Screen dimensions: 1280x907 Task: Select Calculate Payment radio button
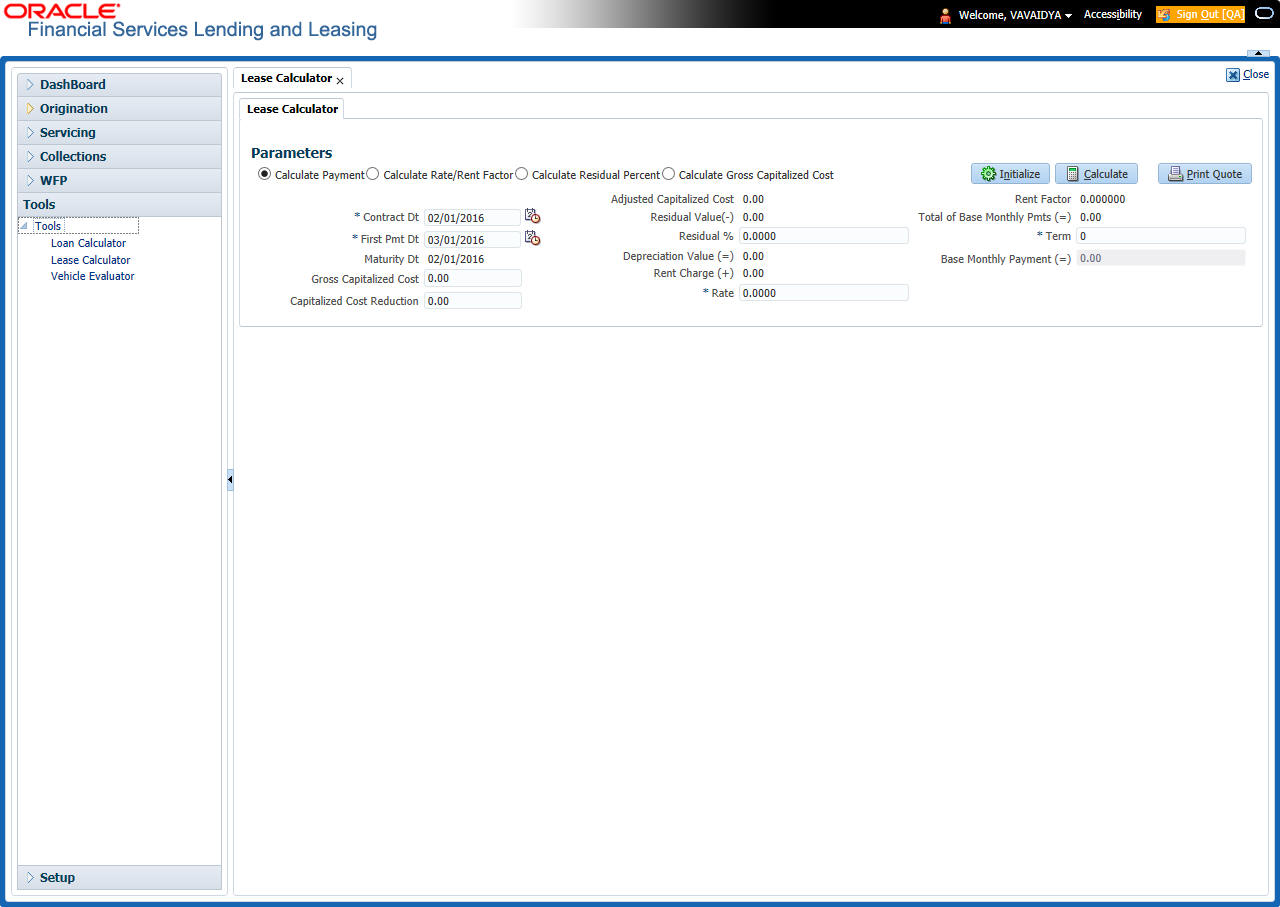(x=264, y=174)
